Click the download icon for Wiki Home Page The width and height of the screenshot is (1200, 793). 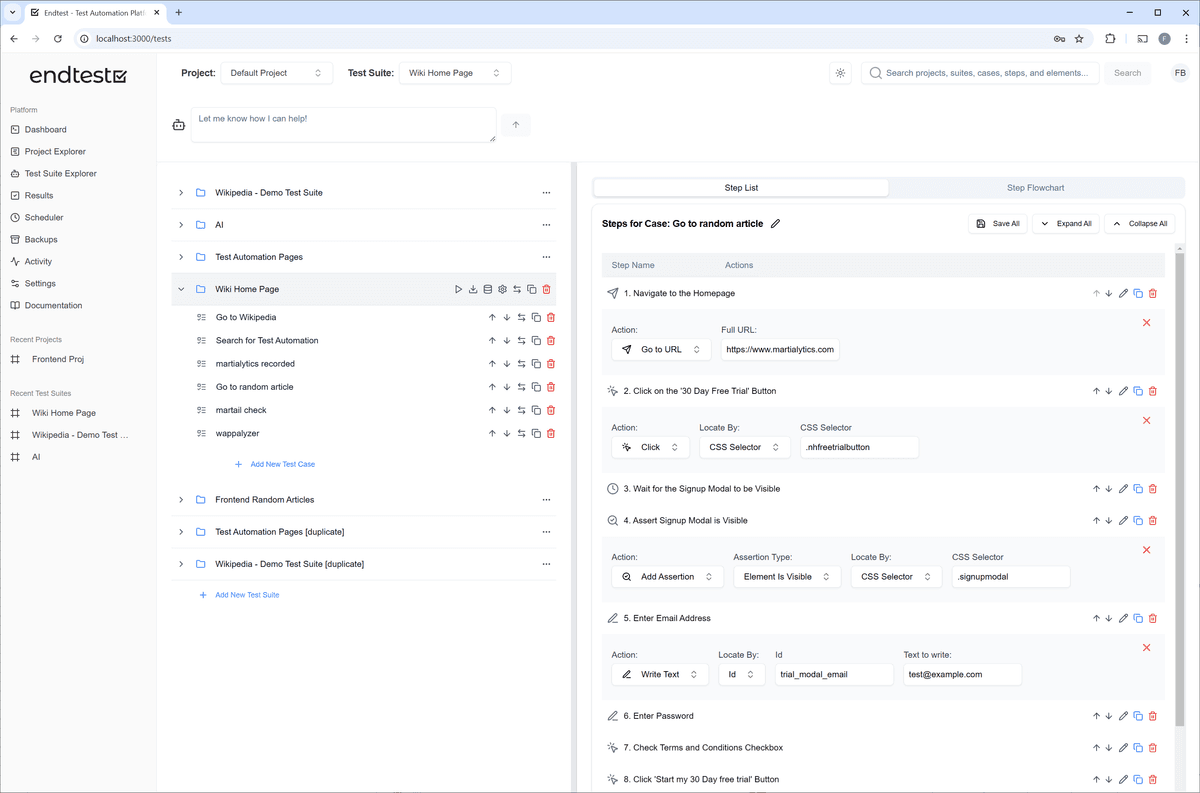pyautogui.click(x=473, y=290)
